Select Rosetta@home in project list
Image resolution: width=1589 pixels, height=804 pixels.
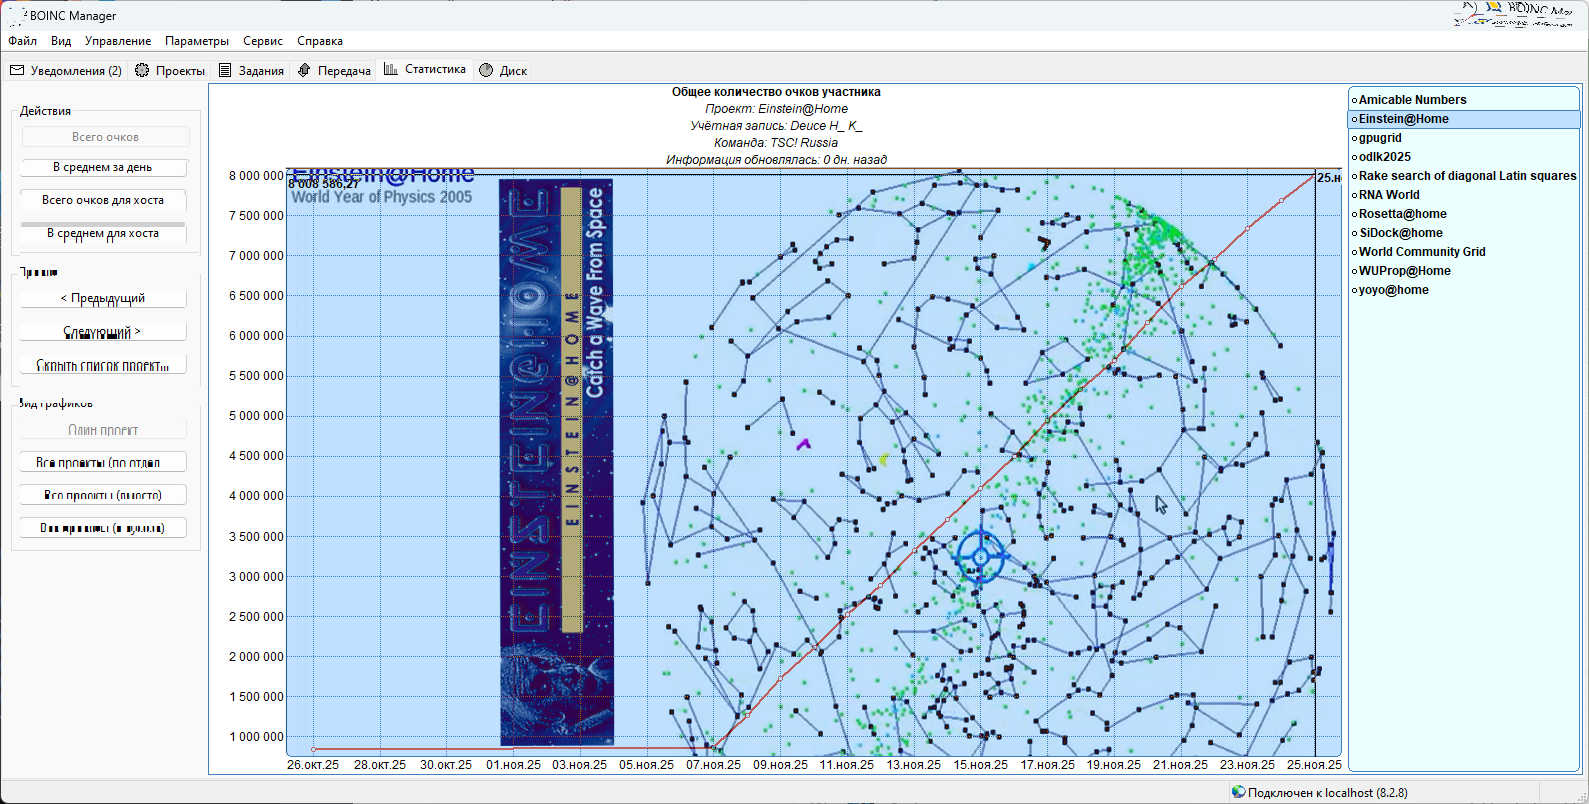point(1464,214)
